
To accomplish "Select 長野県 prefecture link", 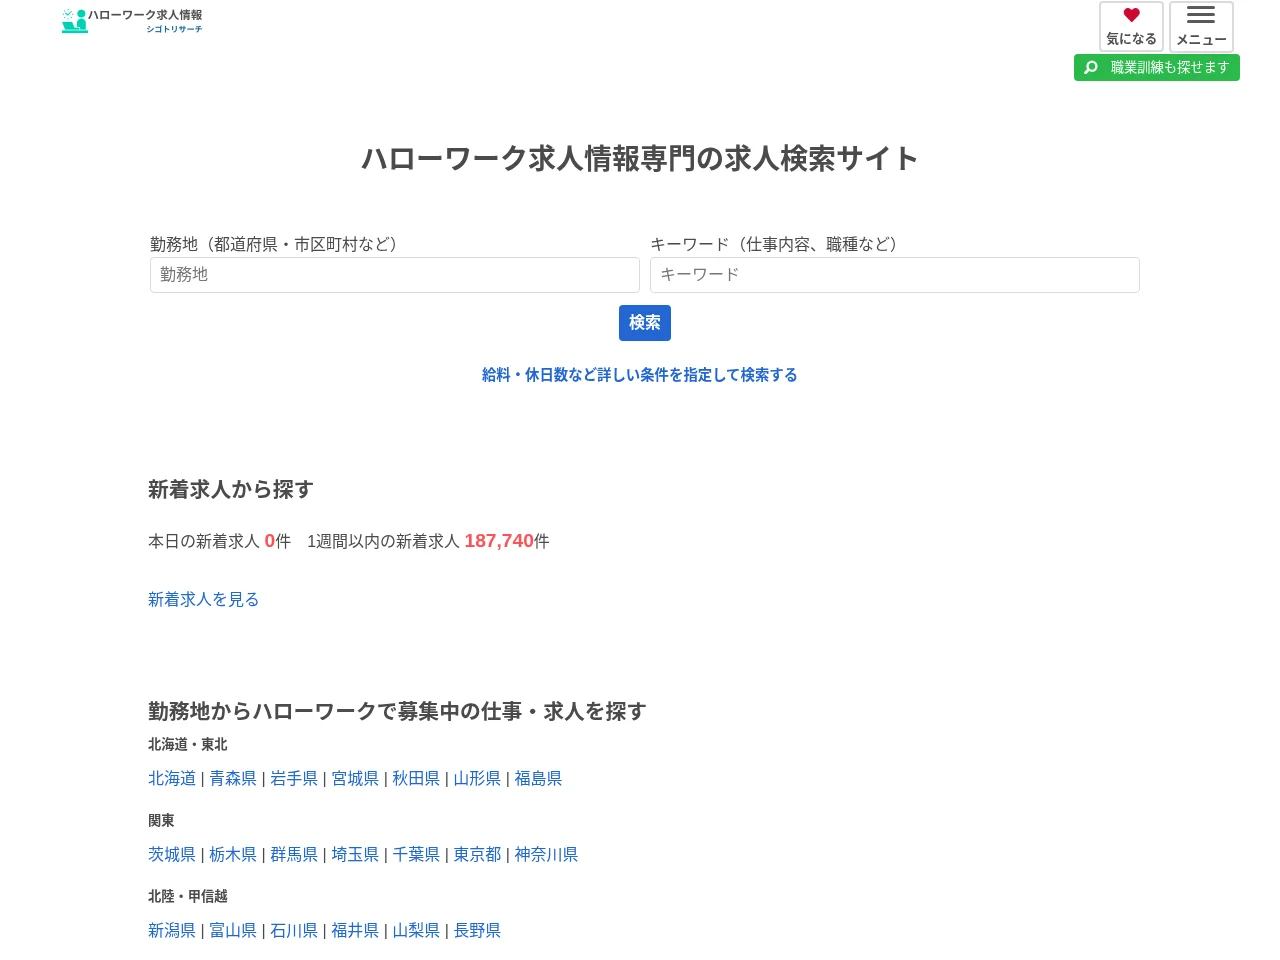I will click(477, 930).
